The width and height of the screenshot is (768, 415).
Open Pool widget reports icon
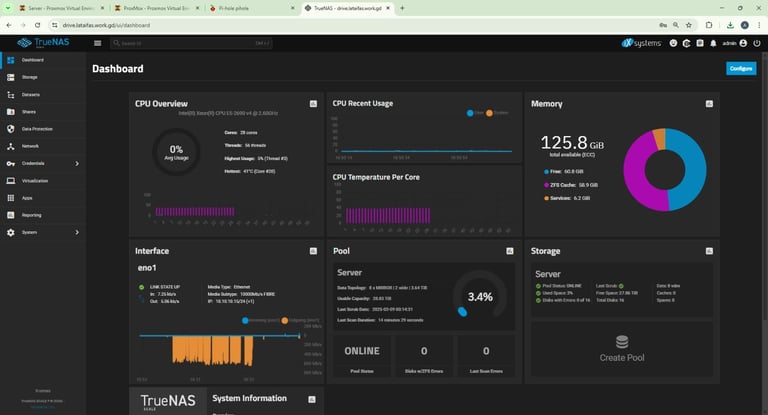510,251
